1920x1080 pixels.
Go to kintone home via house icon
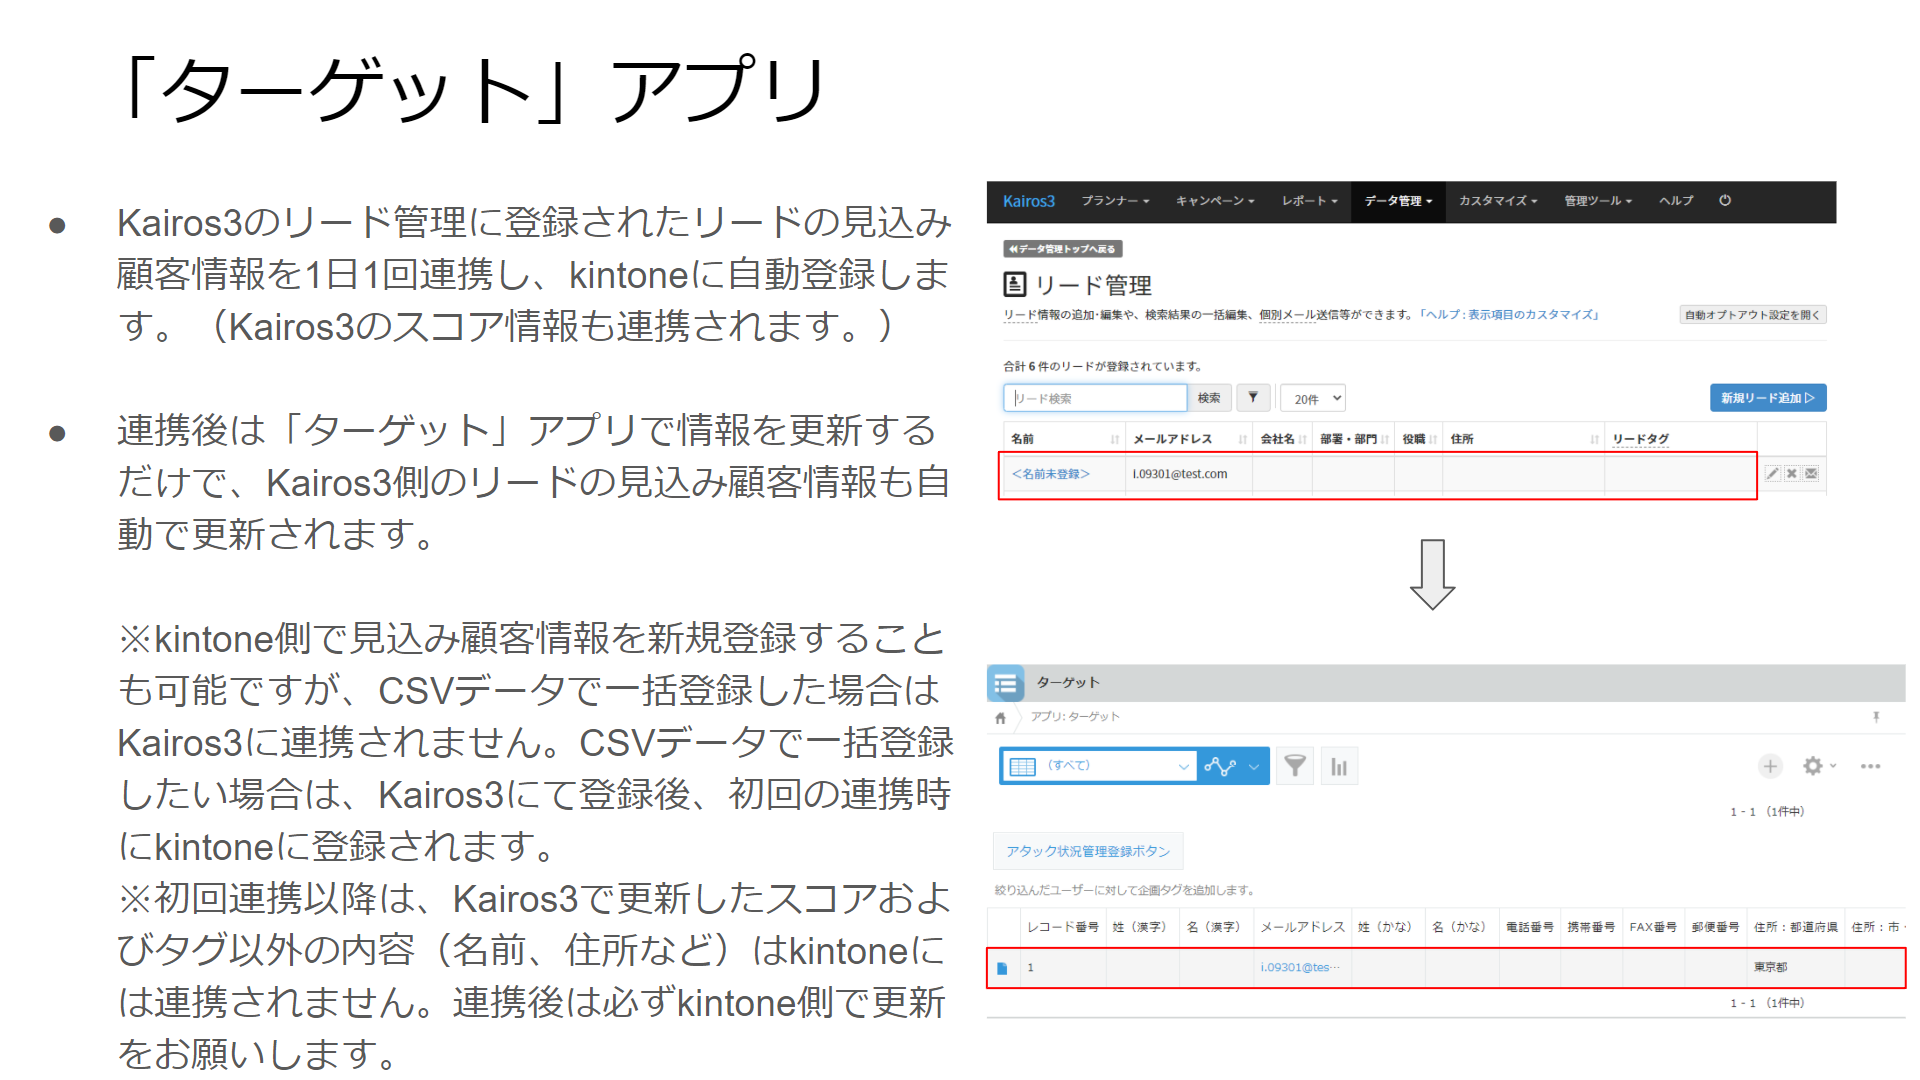pos(1000,718)
